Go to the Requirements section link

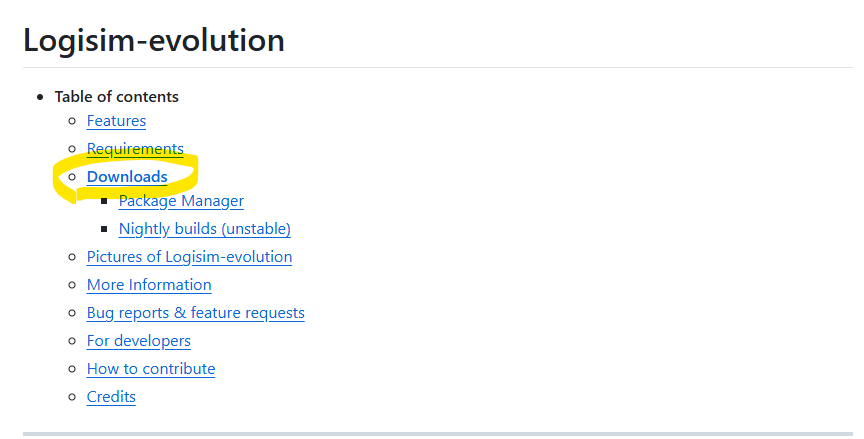(135, 149)
